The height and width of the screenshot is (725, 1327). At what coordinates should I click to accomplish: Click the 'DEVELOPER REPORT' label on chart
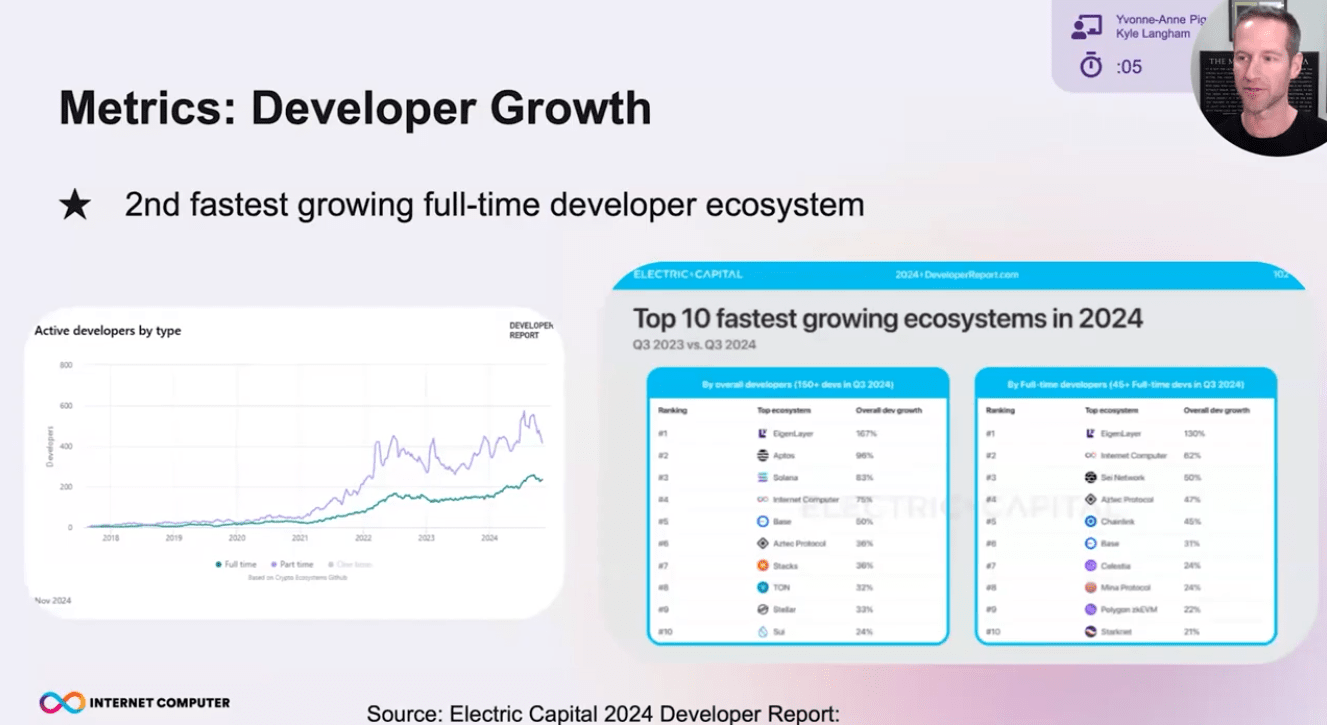click(x=530, y=331)
